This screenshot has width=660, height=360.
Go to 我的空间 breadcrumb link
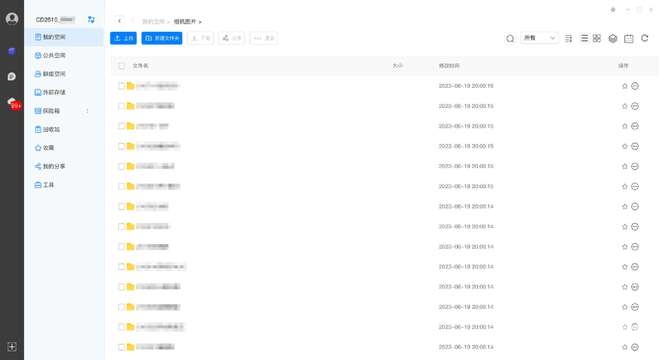[x=153, y=21]
